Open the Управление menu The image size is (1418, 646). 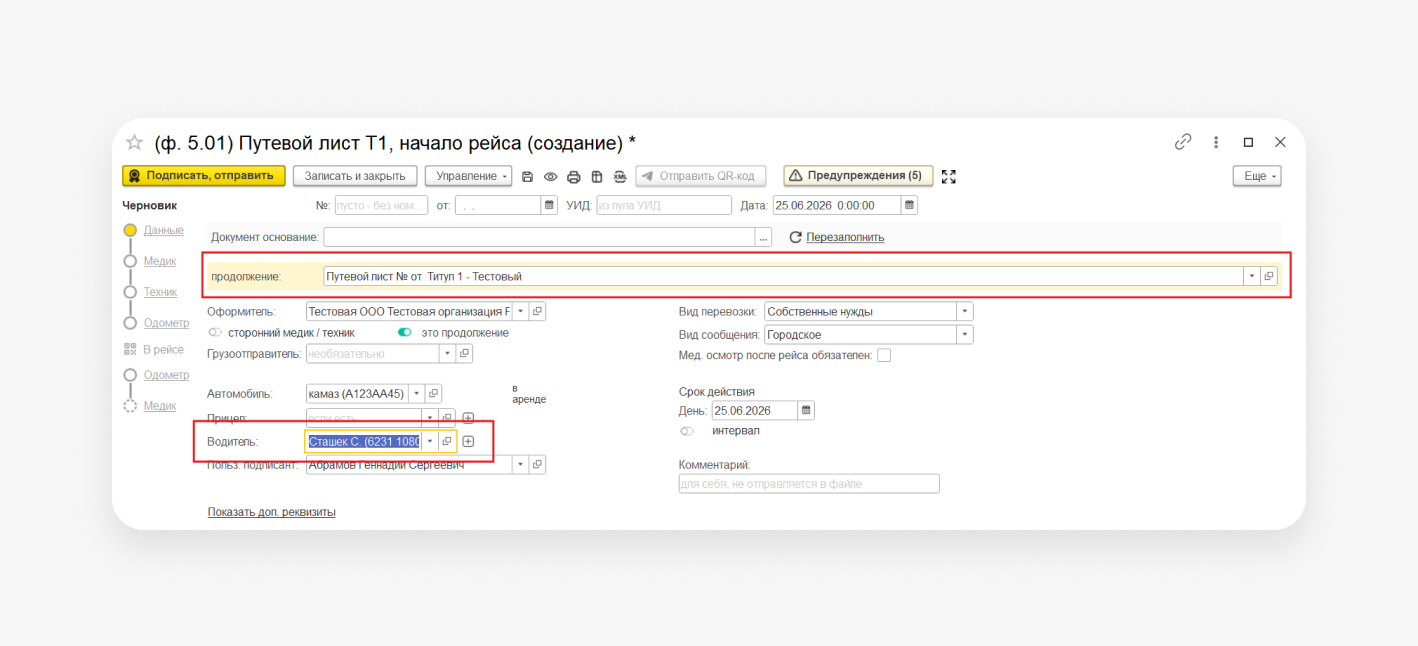tap(468, 176)
